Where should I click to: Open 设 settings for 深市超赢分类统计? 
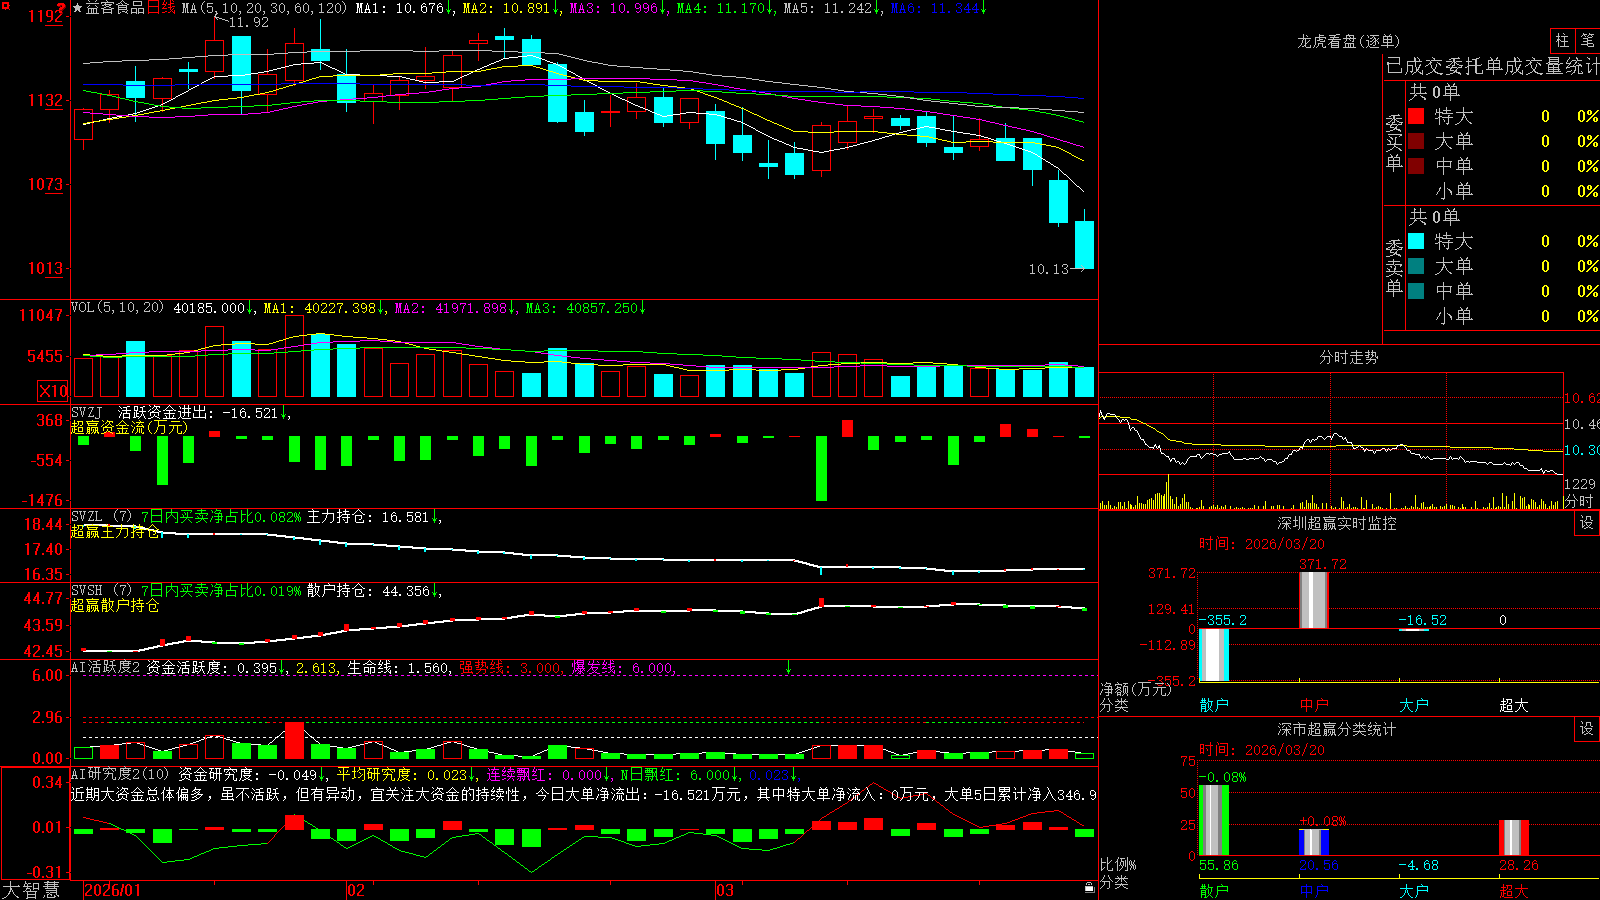(1587, 729)
